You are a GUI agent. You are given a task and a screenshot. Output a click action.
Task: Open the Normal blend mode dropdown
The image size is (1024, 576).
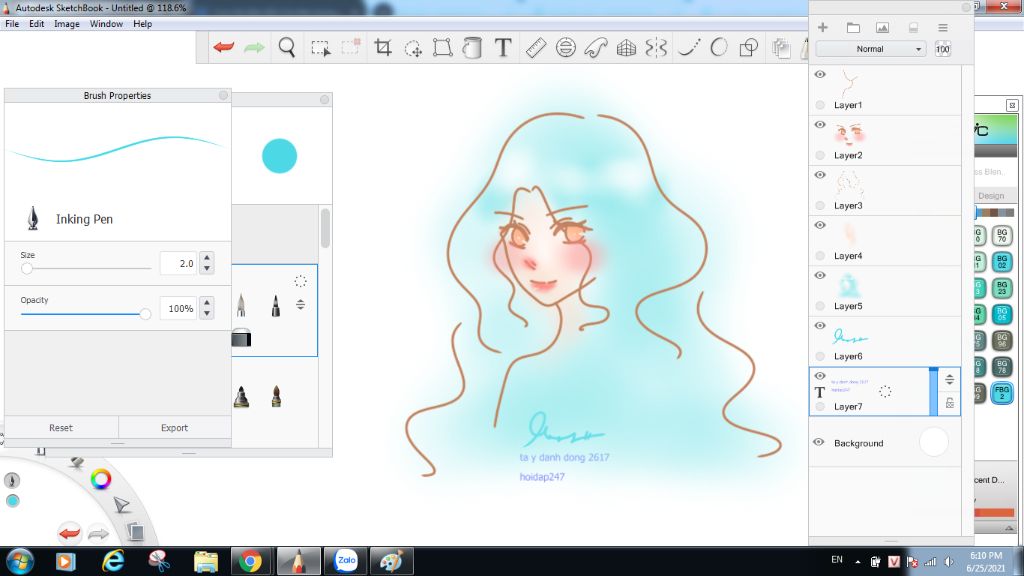pos(871,49)
